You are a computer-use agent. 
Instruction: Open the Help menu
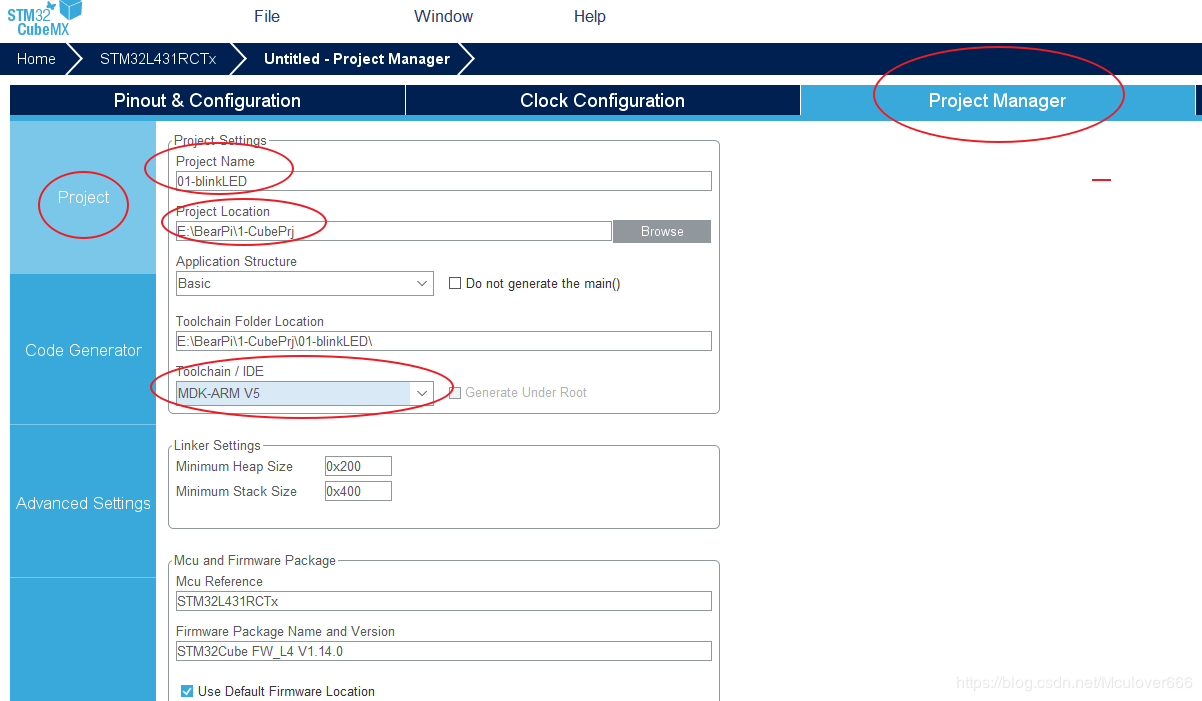click(590, 16)
